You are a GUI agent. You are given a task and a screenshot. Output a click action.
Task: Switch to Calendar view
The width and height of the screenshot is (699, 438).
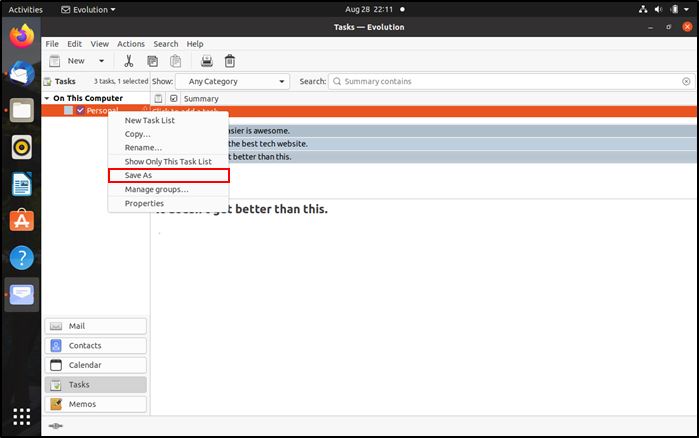coord(95,365)
